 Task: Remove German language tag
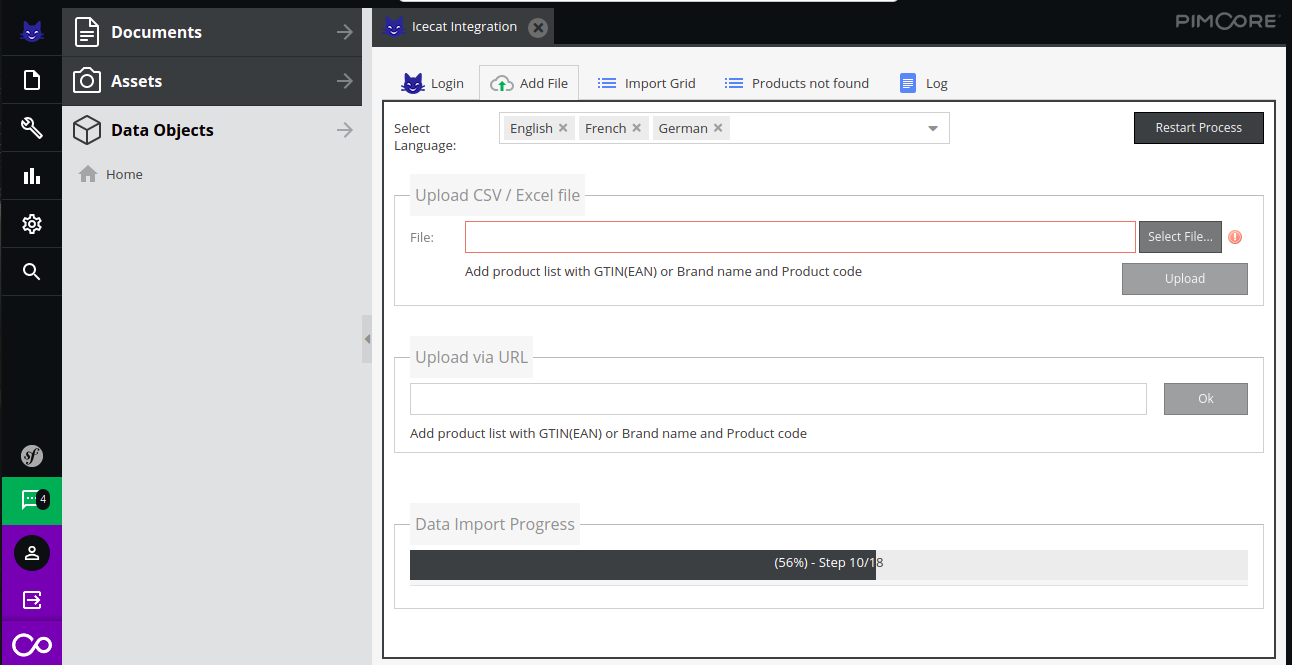pos(718,128)
